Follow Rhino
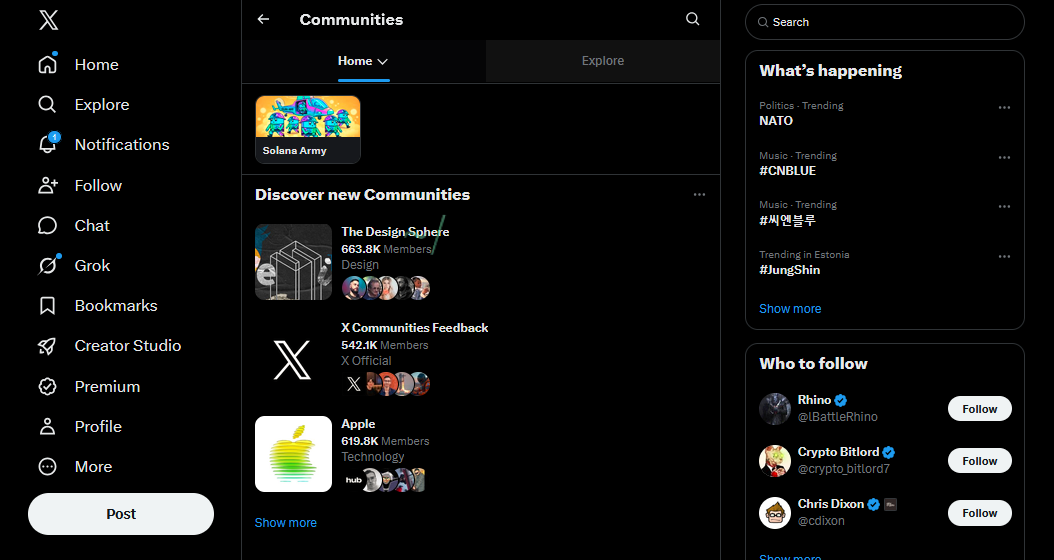 pyautogui.click(x=979, y=409)
